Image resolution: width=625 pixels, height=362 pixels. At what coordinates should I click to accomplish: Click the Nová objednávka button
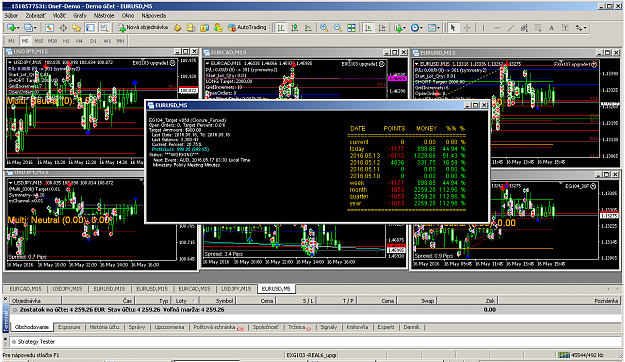[143, 28]
